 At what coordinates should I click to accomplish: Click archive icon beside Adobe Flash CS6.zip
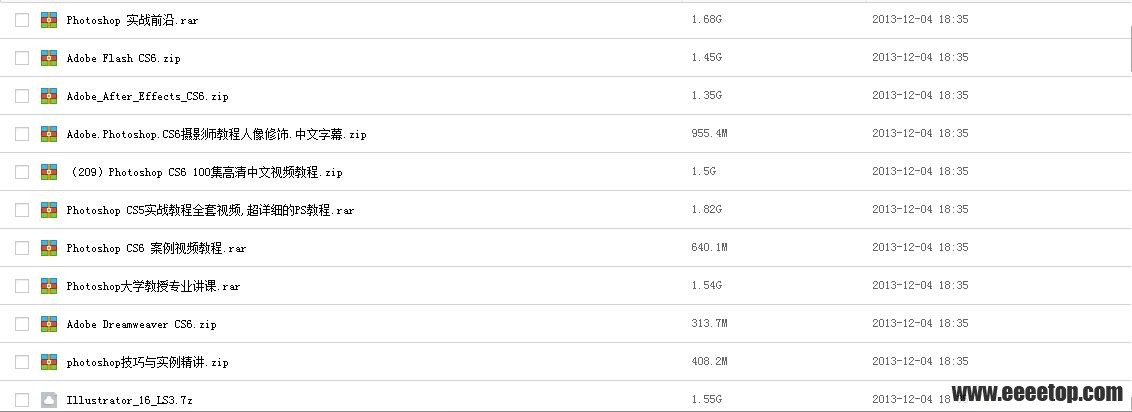pos(49,58)
